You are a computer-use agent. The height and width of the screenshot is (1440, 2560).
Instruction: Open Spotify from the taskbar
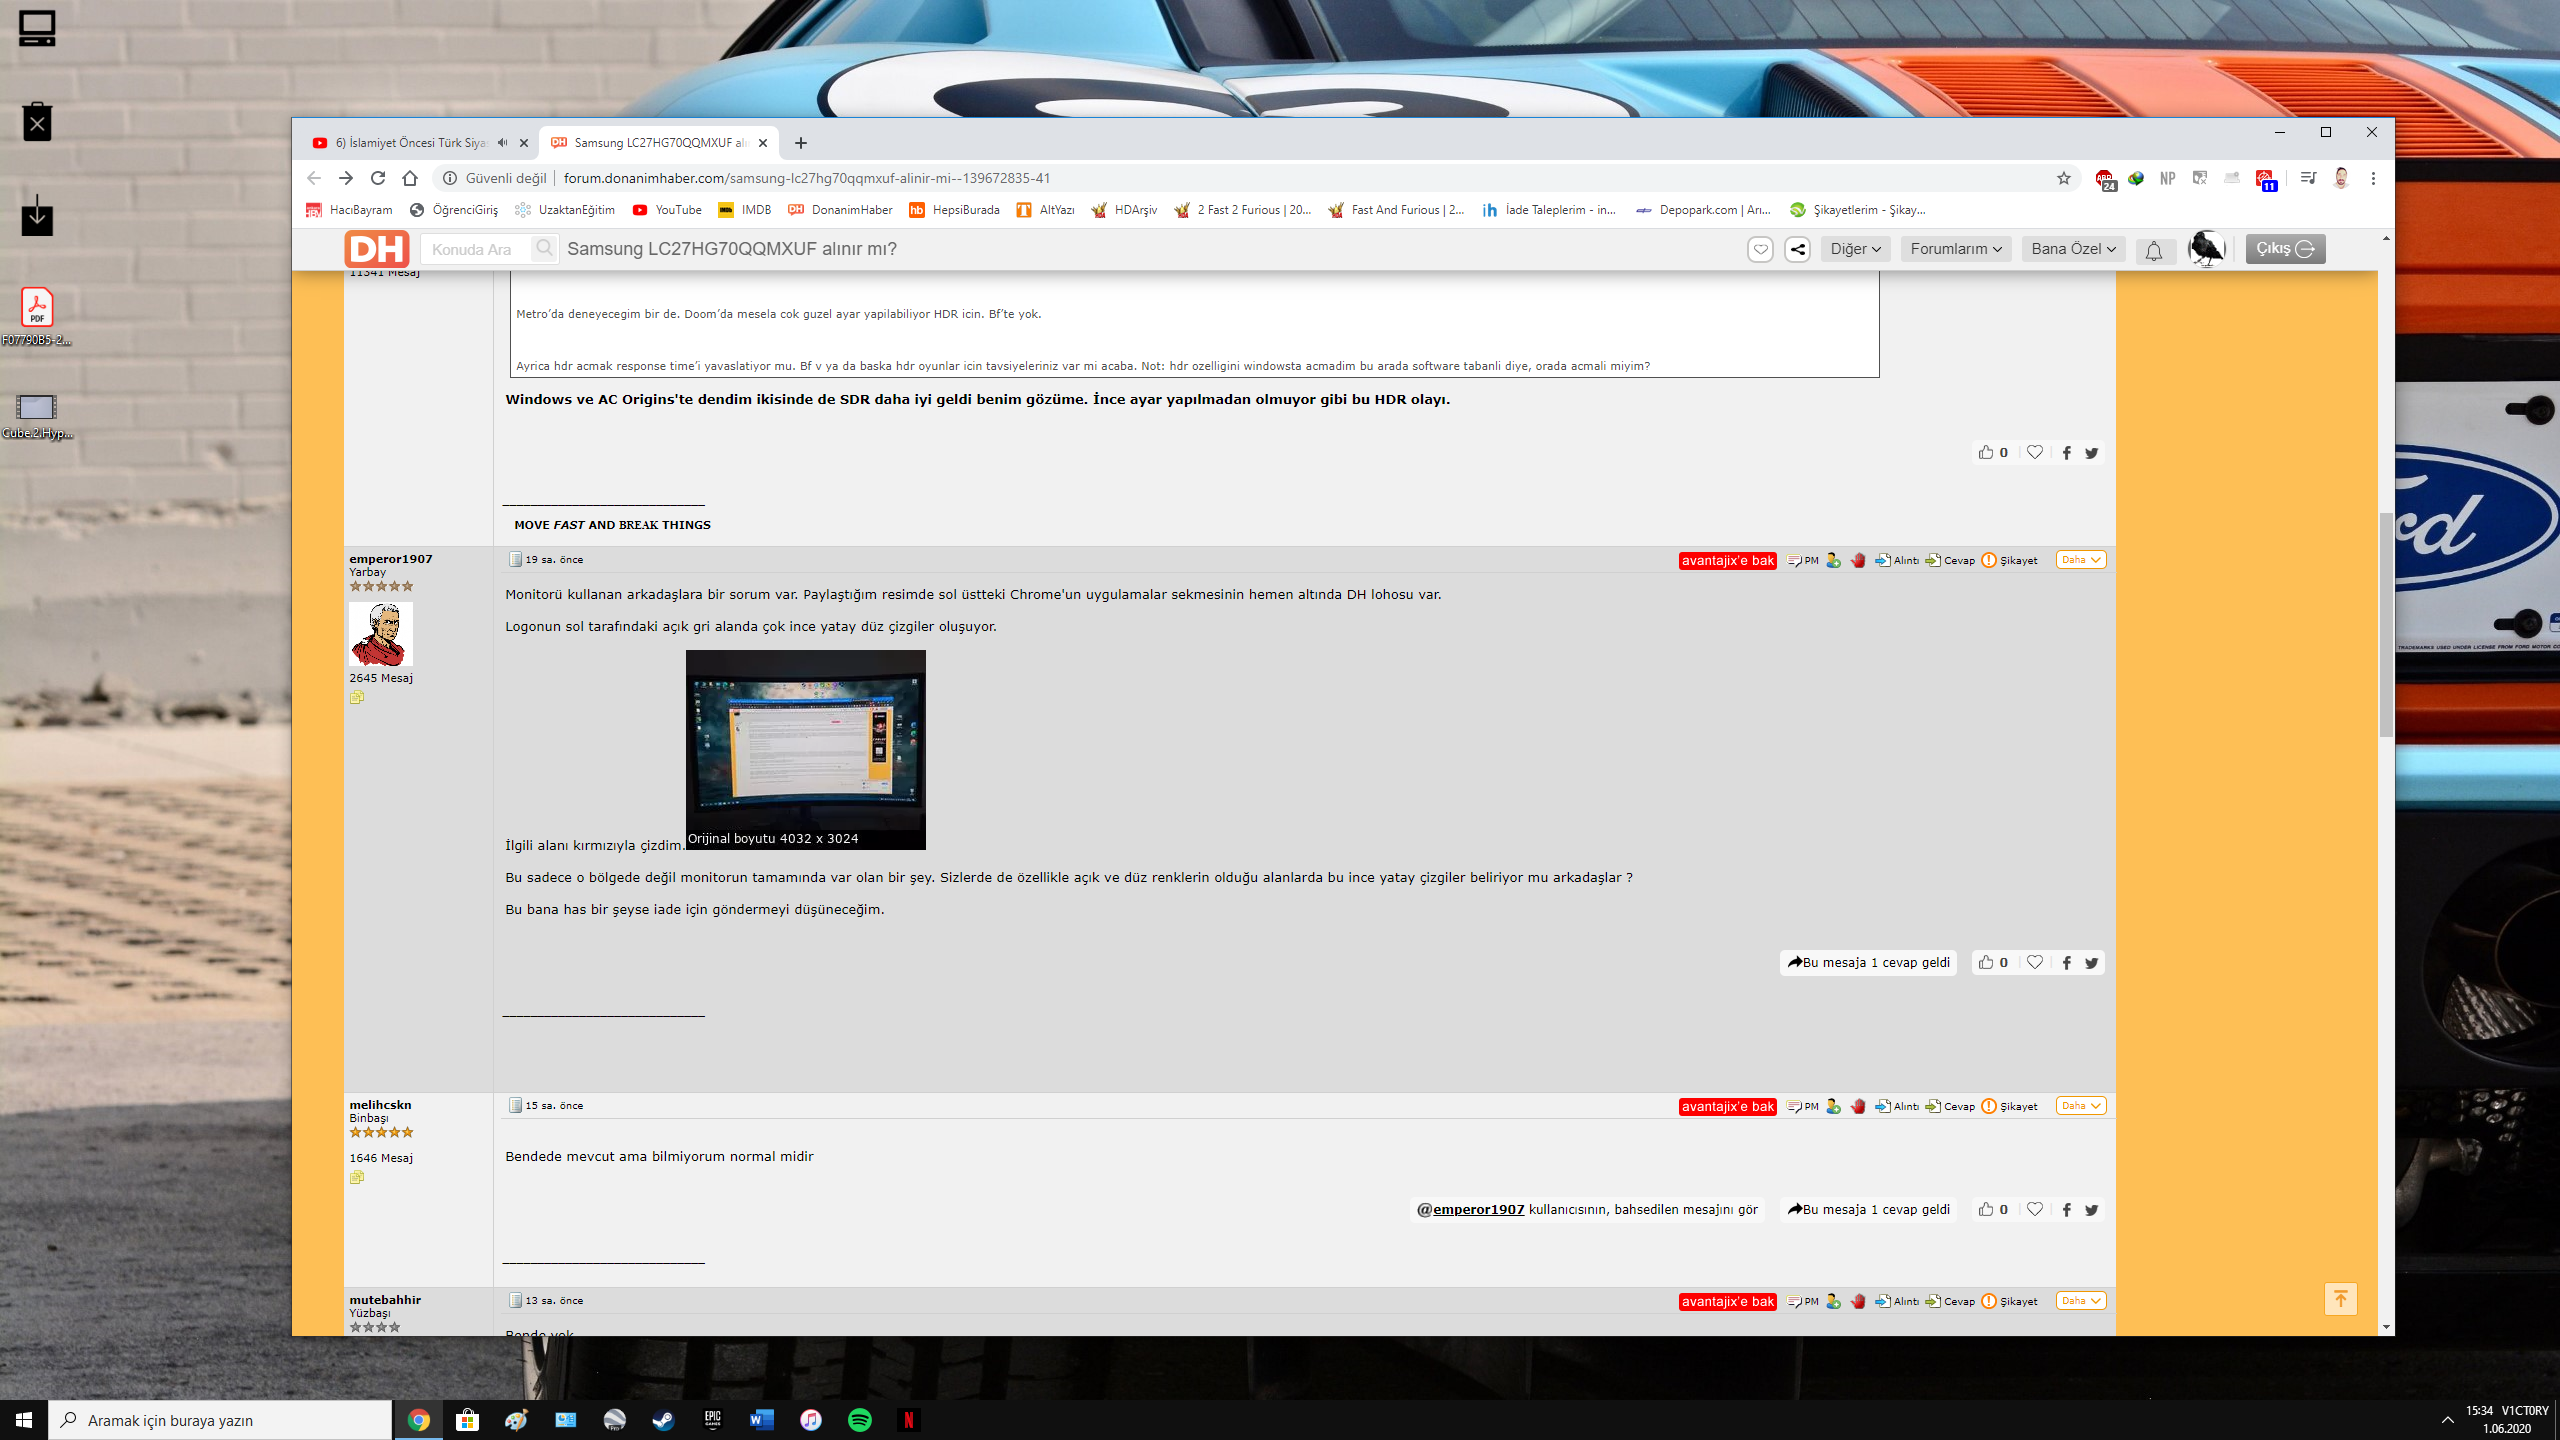[859, 1420]
